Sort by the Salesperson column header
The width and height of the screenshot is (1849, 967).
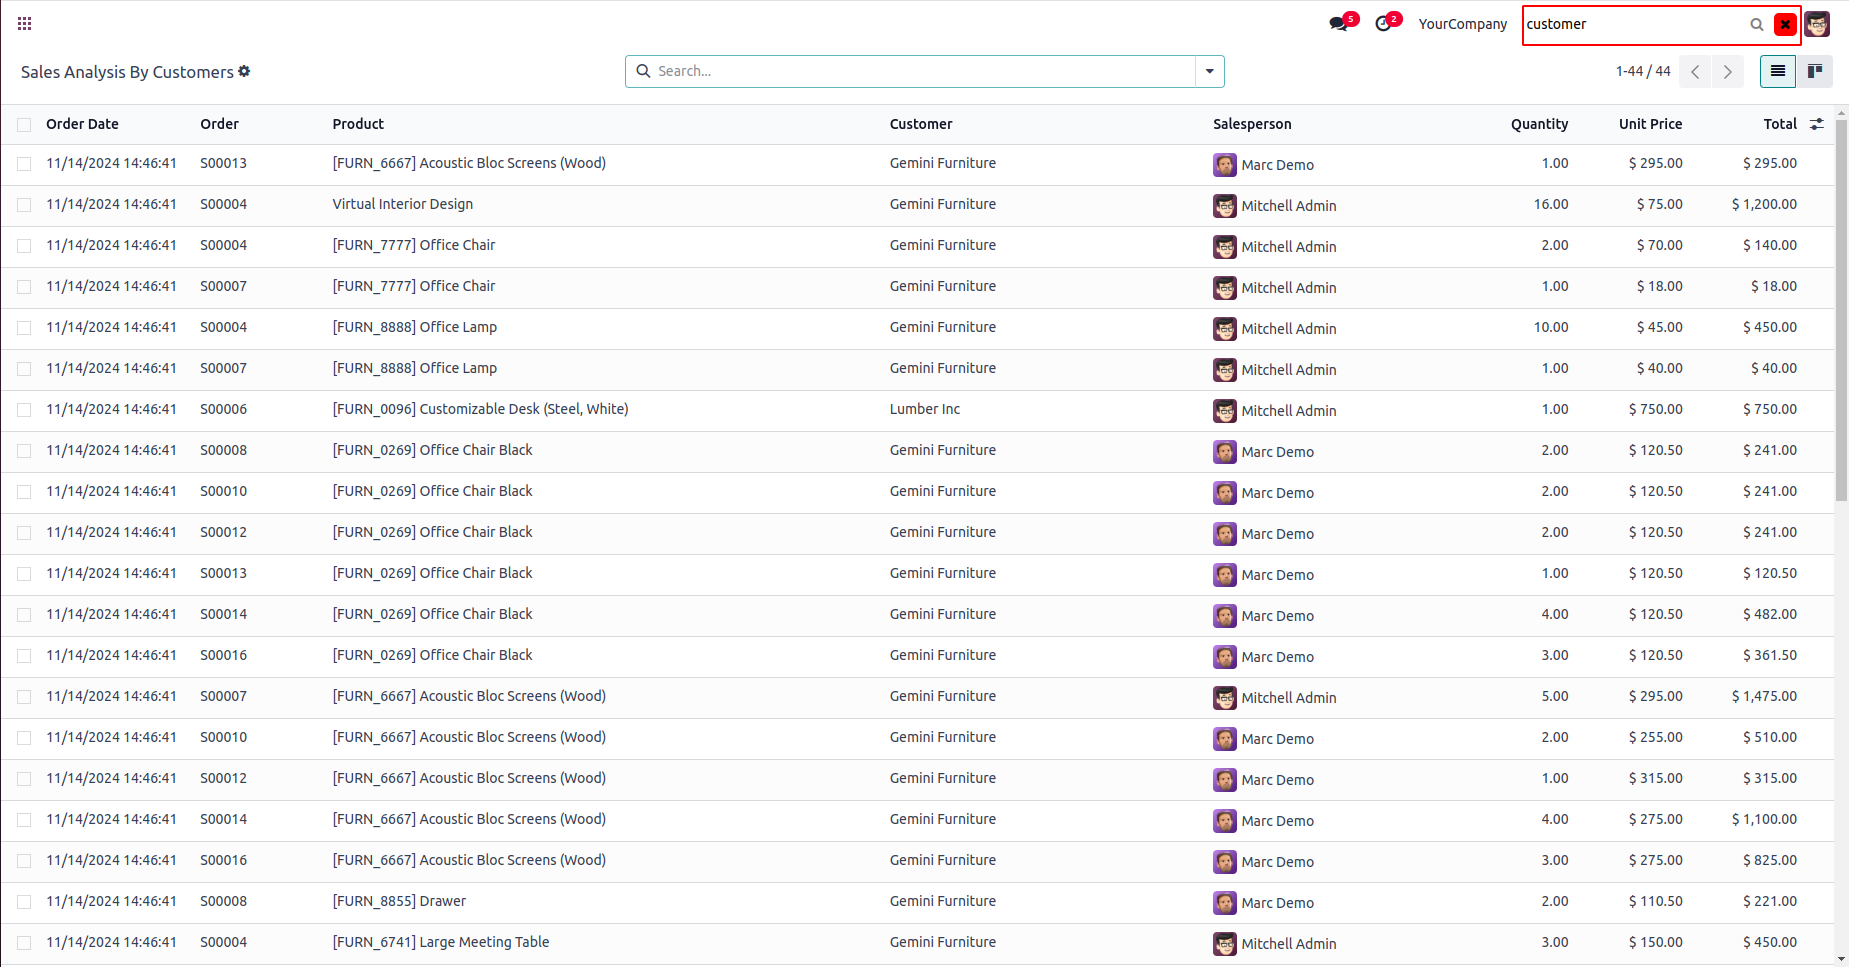[1252, 124]
